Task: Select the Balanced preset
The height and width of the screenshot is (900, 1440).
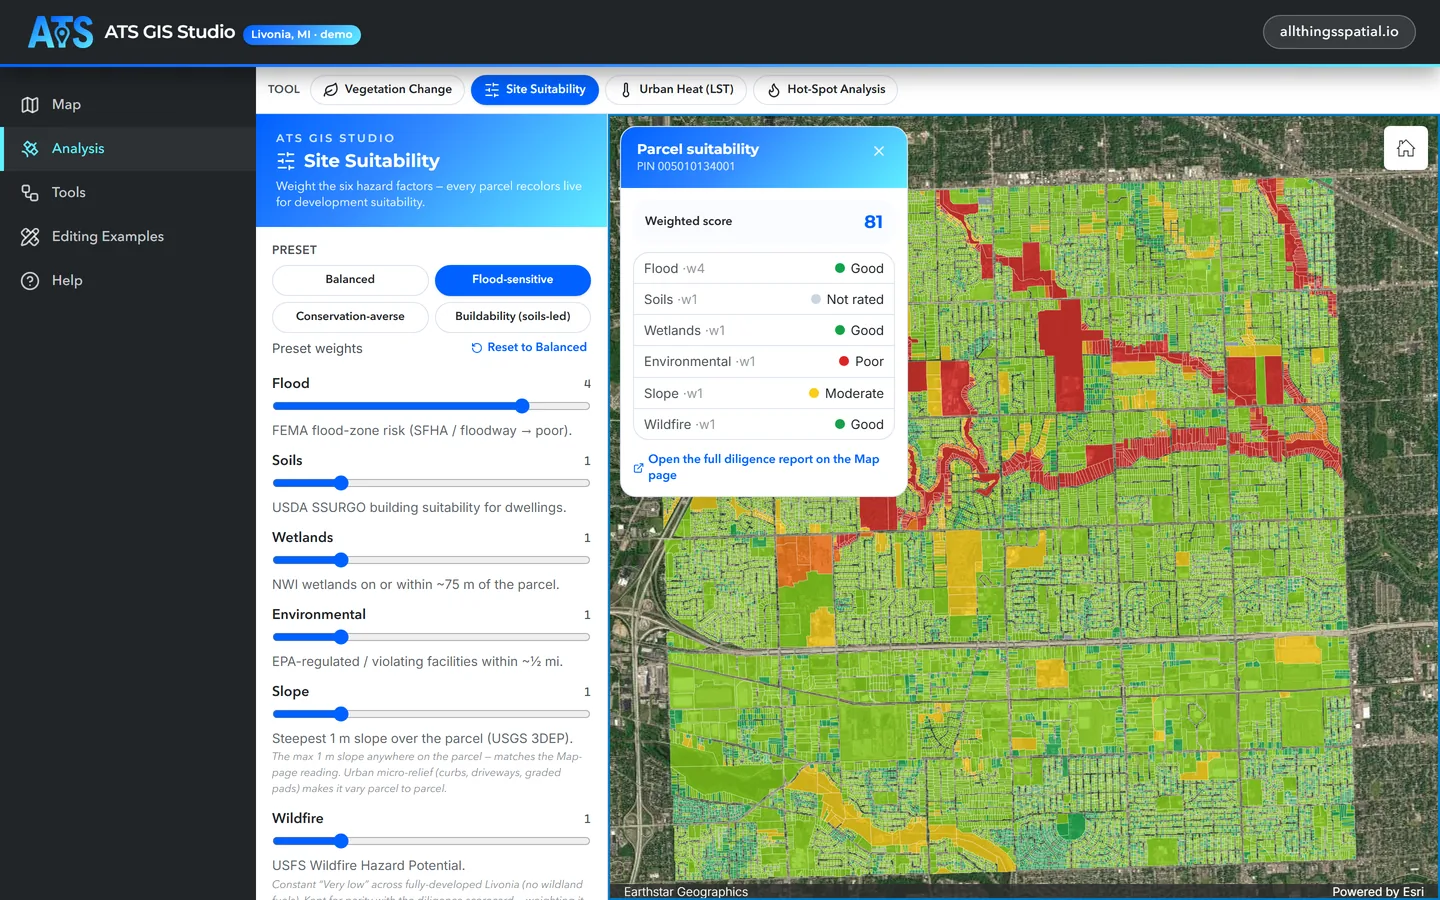Action: [350, 280]
